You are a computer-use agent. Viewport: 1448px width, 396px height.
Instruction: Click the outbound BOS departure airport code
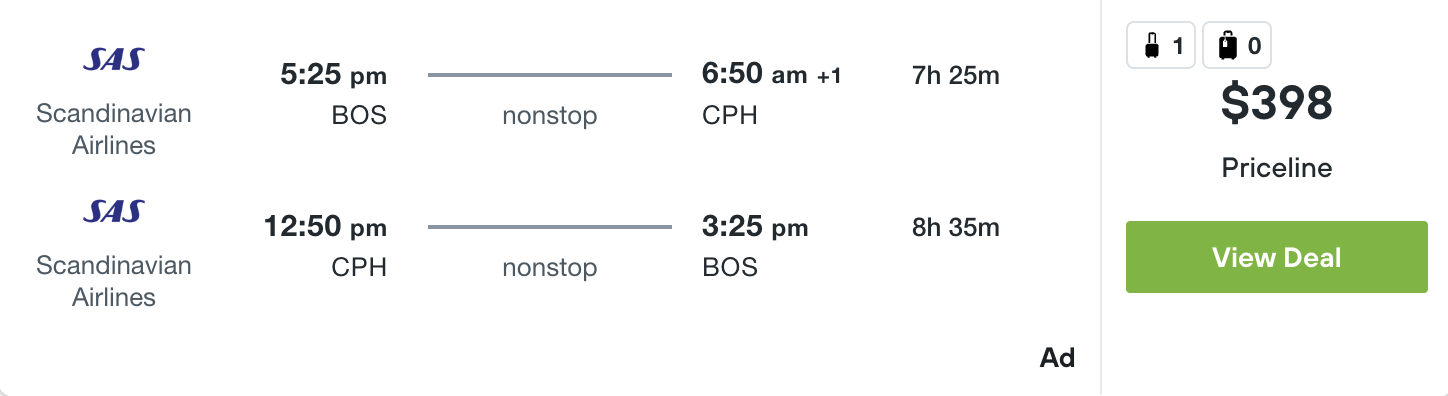click(359, 116)
